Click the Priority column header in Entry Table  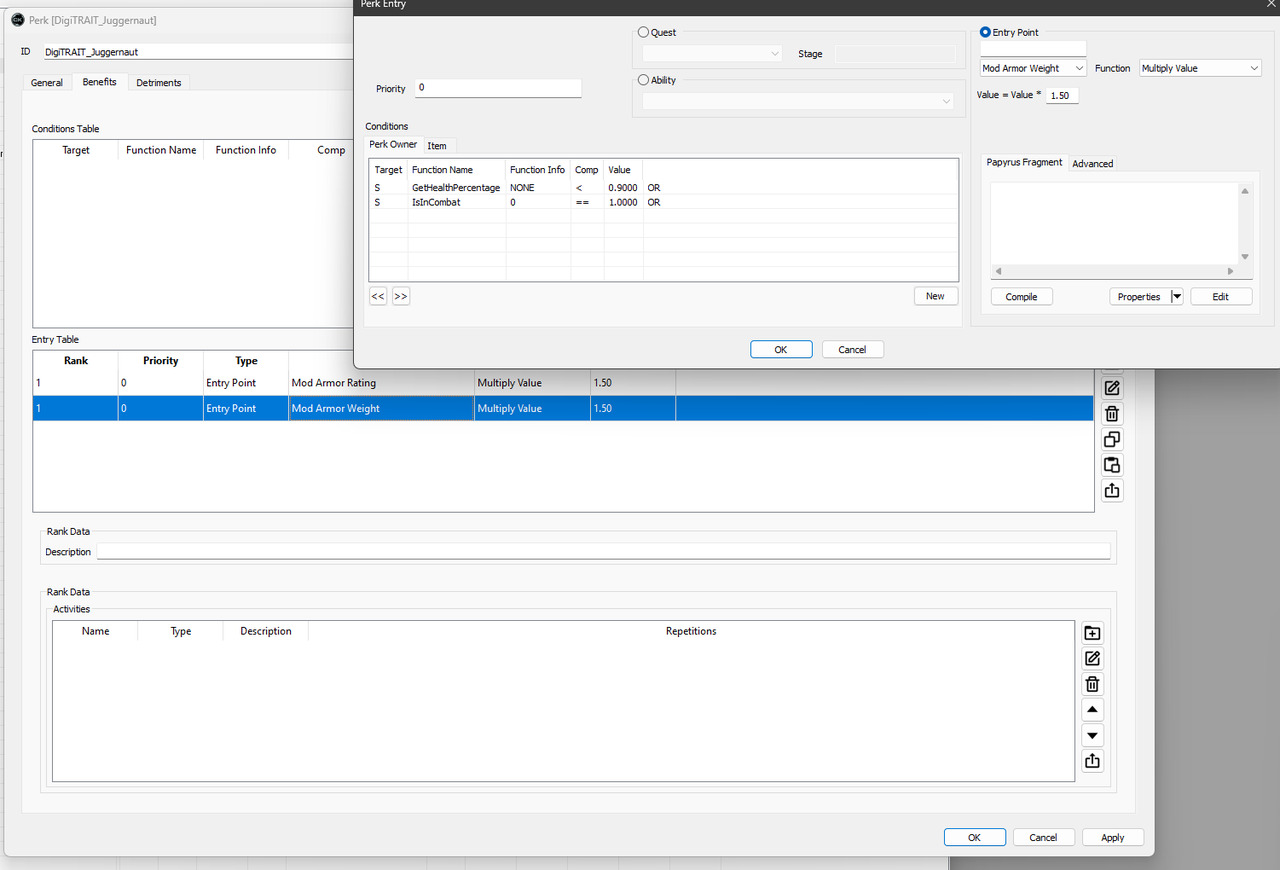161,361
